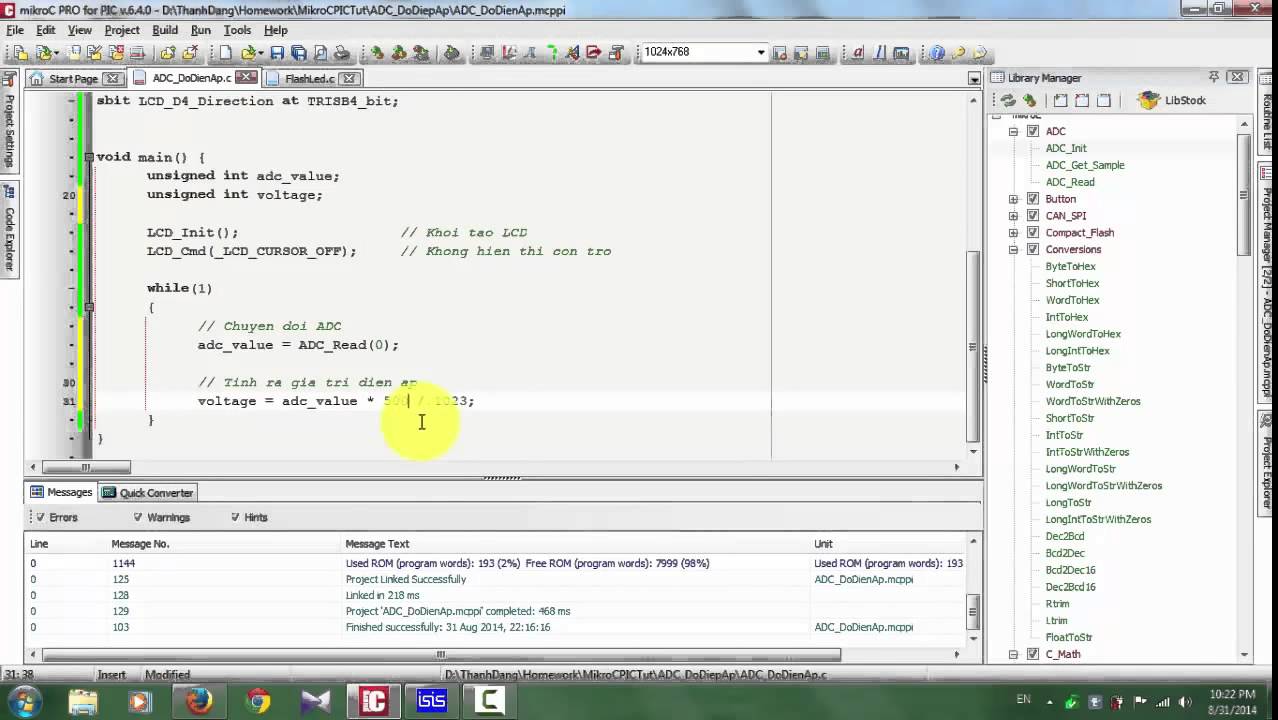Click the programmer chip icon
This screenshot has width=1278, height=720.
(452, 53)
